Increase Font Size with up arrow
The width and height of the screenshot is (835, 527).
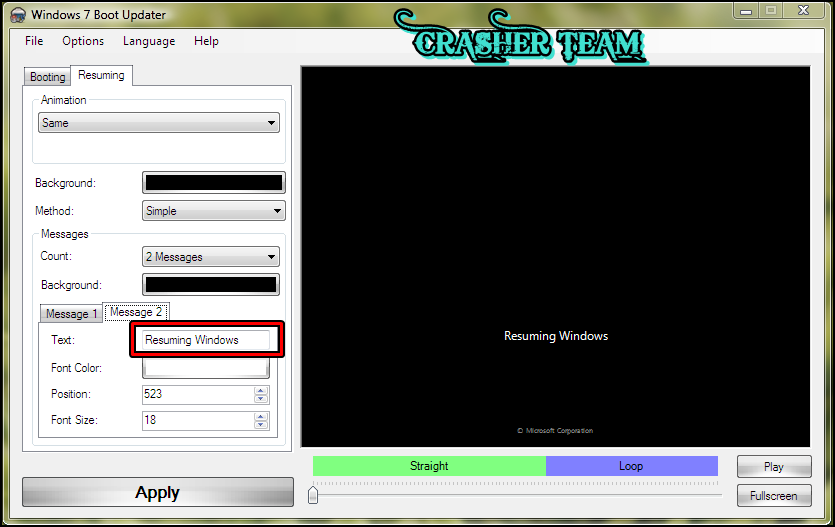point(261,416)
